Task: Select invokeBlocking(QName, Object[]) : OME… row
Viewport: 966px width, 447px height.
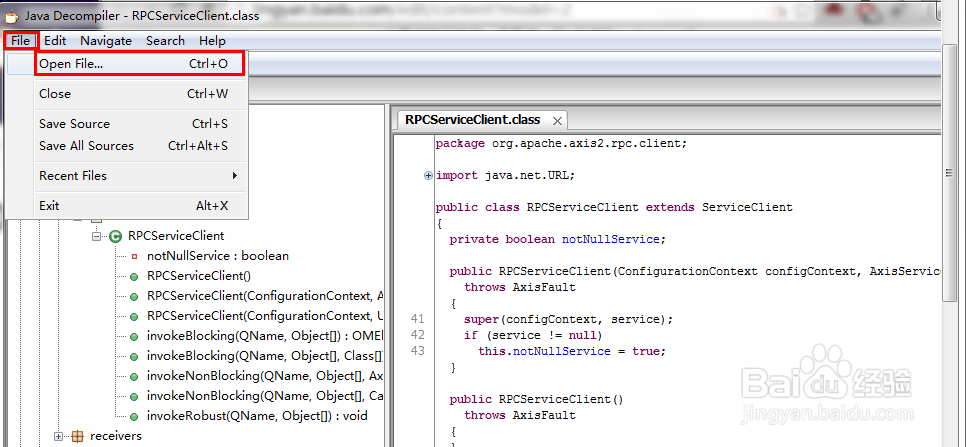Action: (x=265, y=337)
